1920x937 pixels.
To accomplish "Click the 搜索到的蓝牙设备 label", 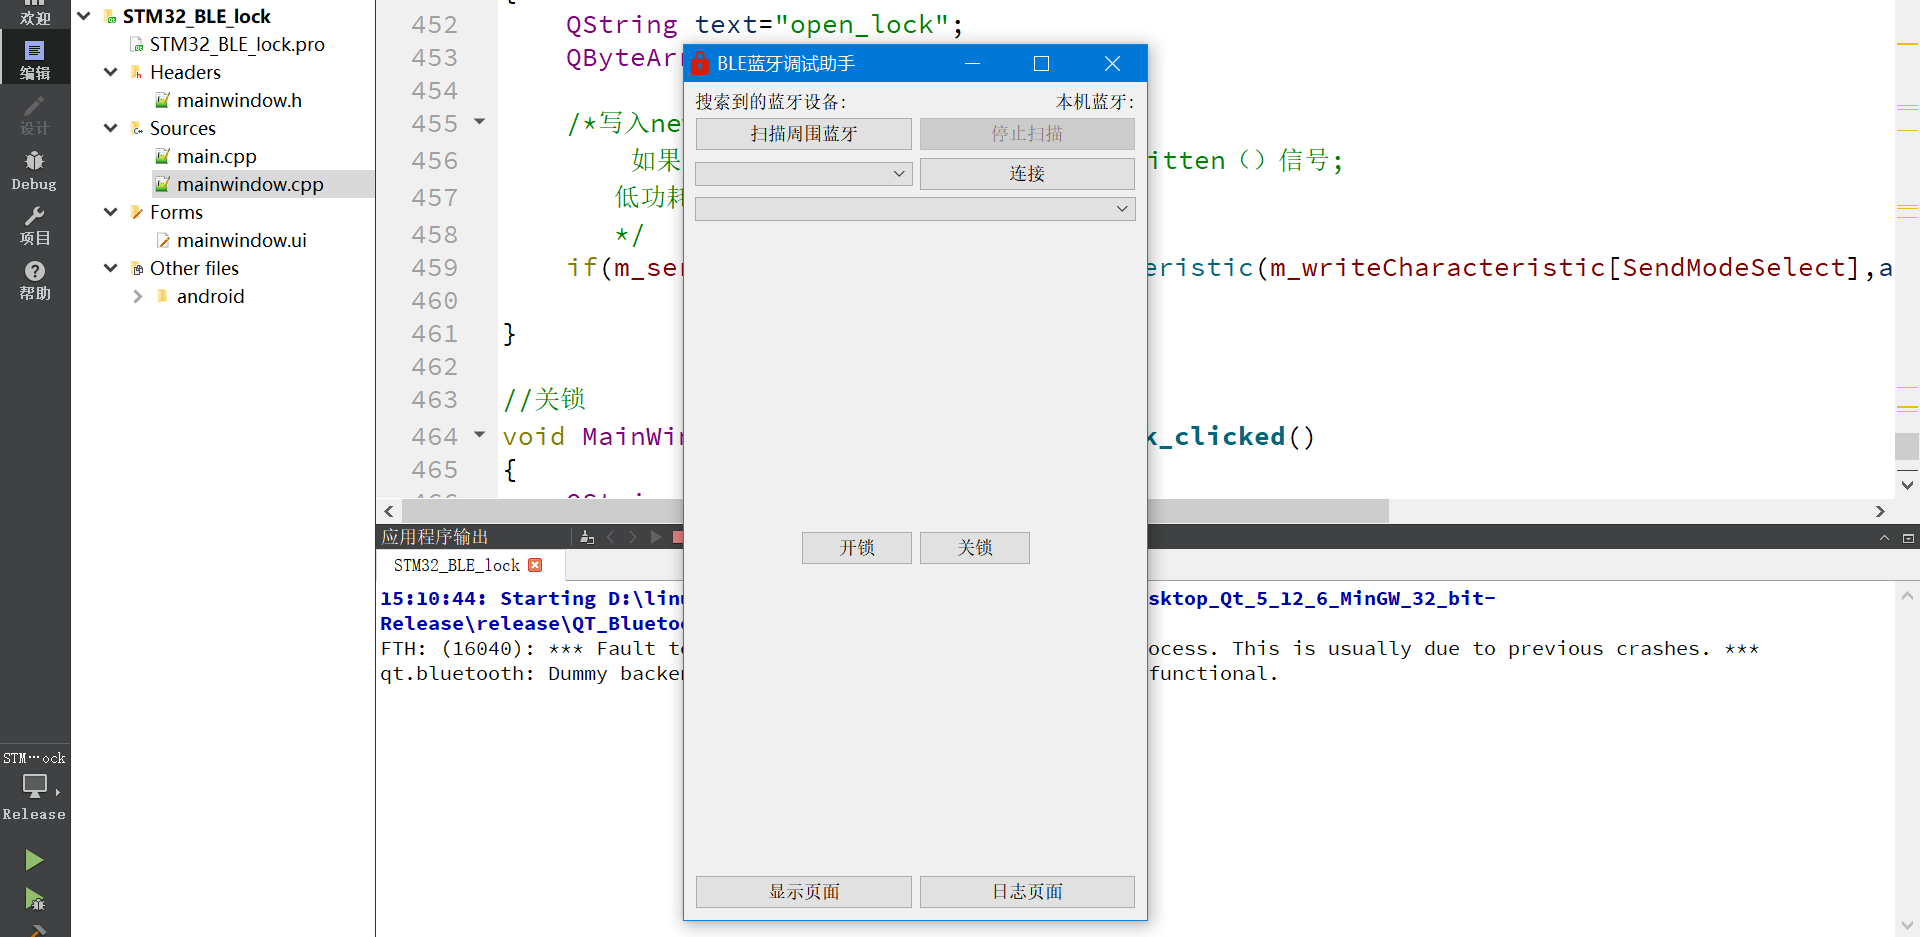I will (771, 102).
